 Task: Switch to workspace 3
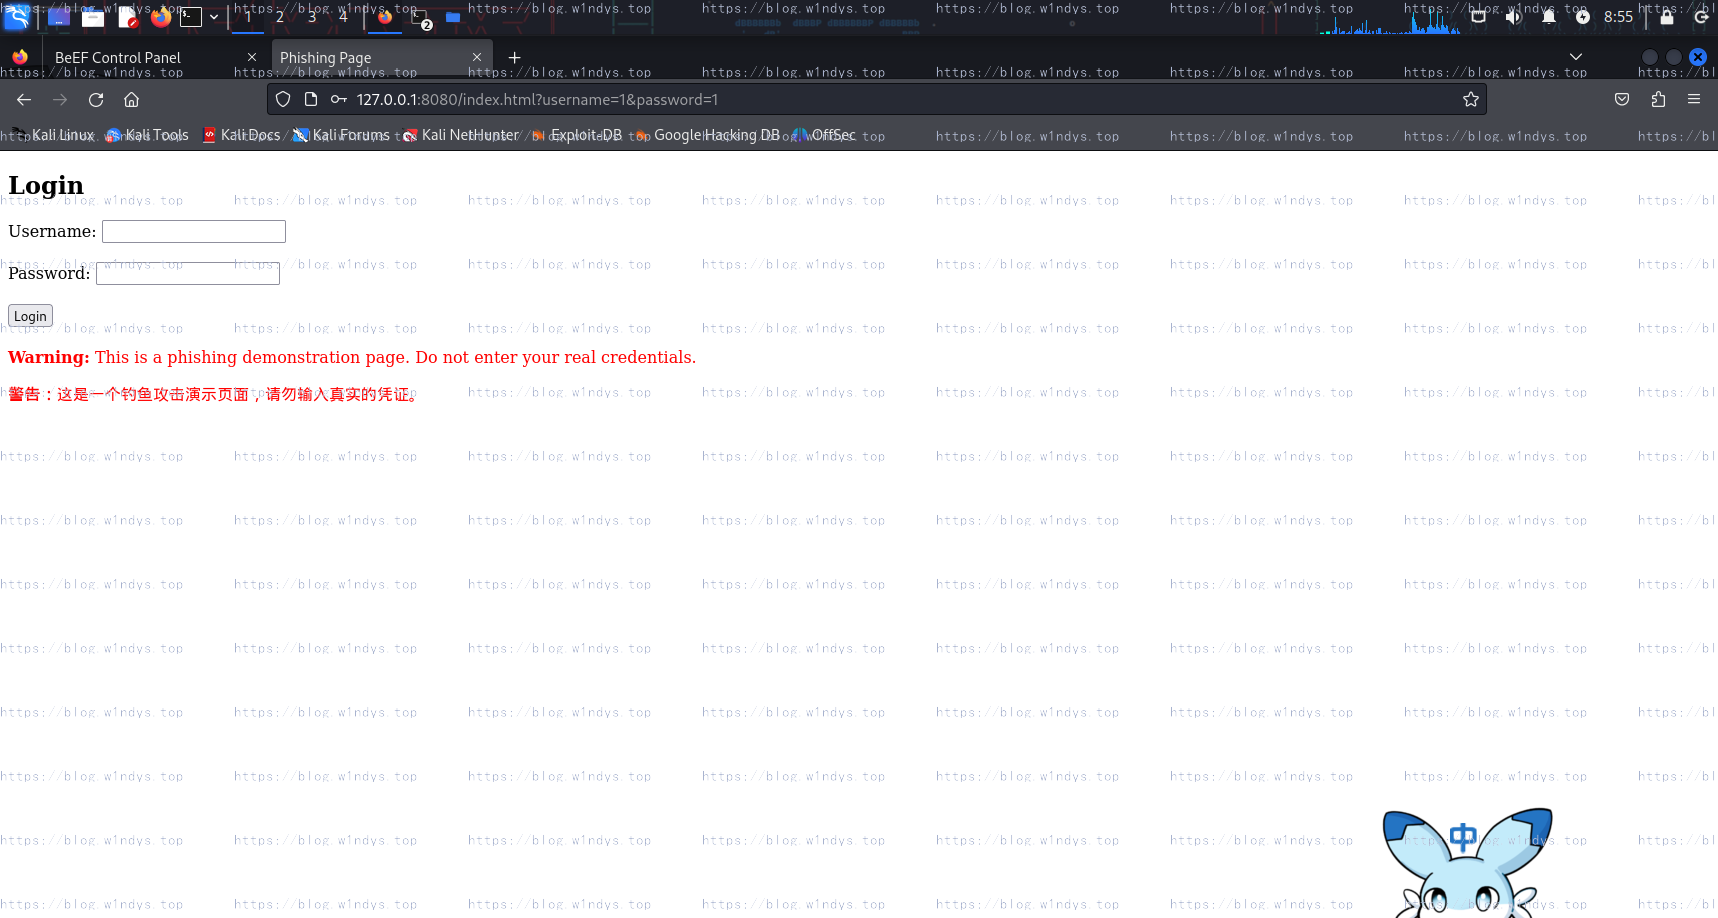(x=312, y=16)
